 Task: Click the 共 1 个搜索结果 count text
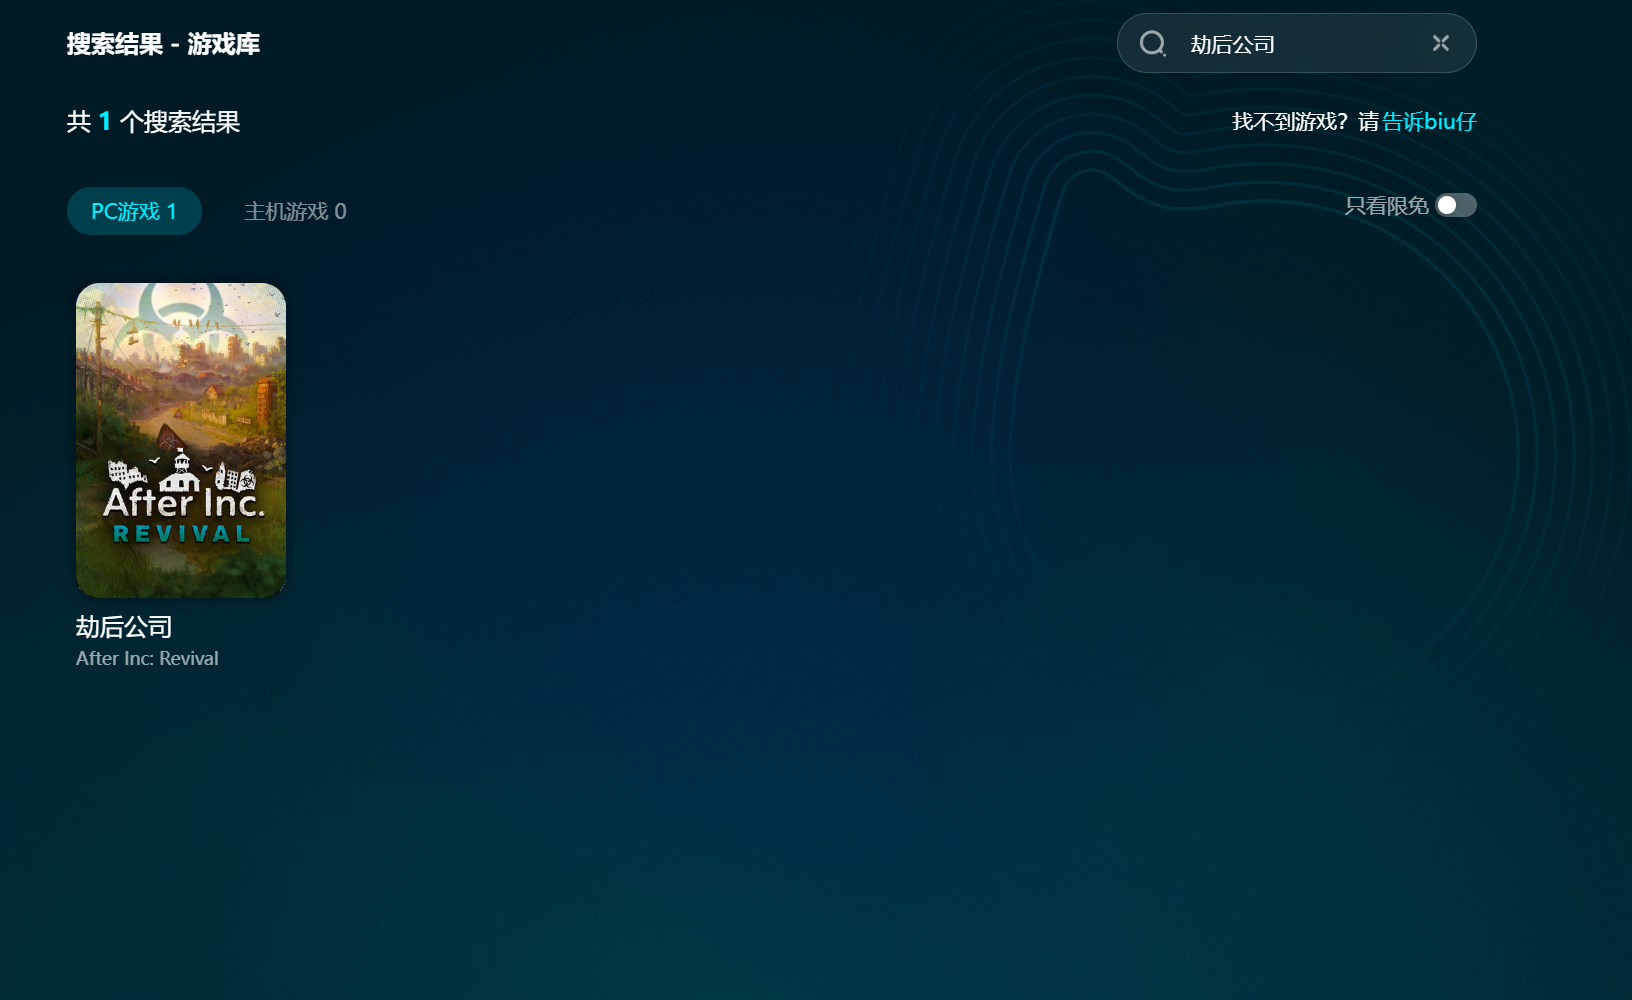pos(153,122)
